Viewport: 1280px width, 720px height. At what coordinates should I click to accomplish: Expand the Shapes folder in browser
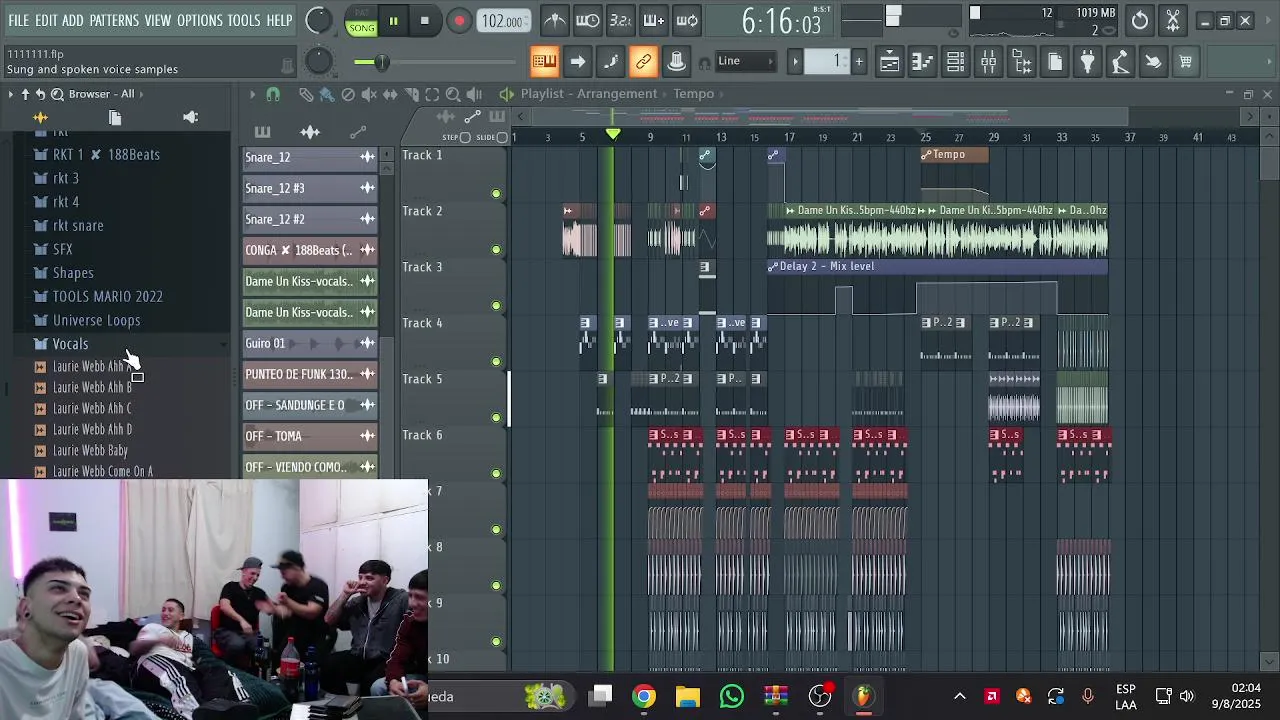point(73,273)
